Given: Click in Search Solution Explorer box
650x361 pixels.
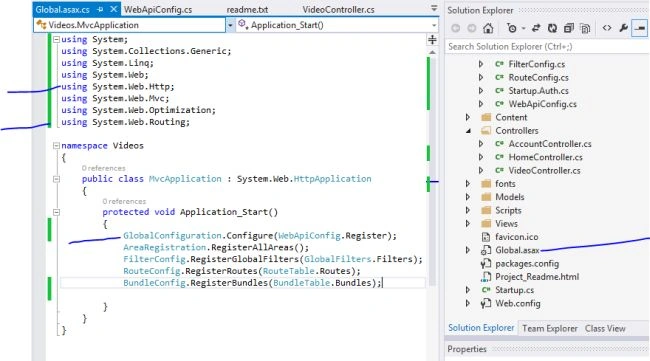Looking at the screenshot, I should 547,47.
